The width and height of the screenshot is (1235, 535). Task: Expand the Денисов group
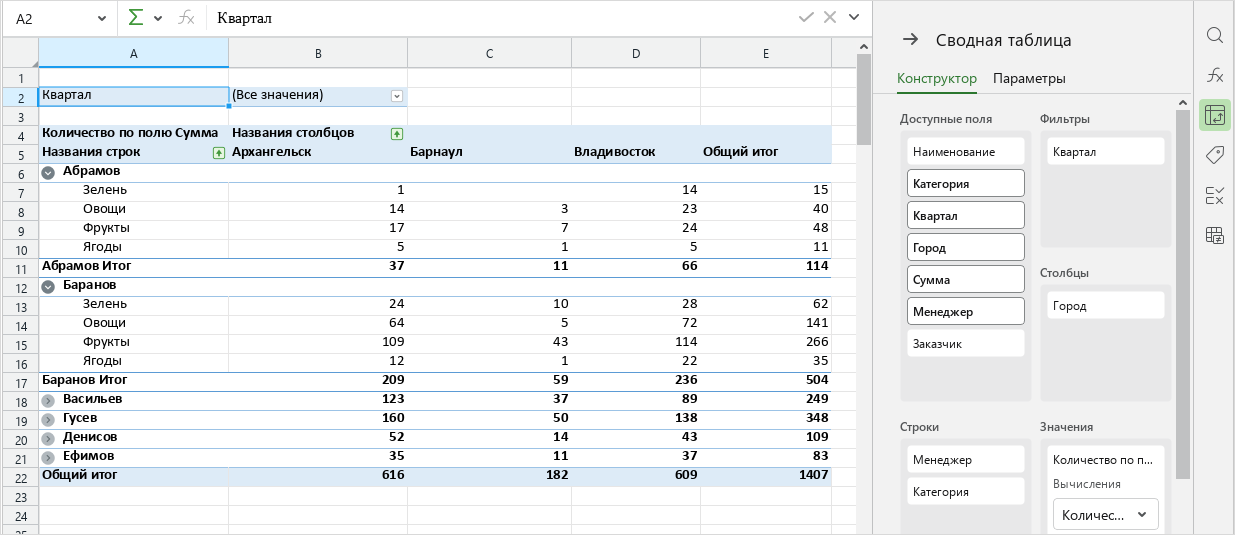coord(48,438)
